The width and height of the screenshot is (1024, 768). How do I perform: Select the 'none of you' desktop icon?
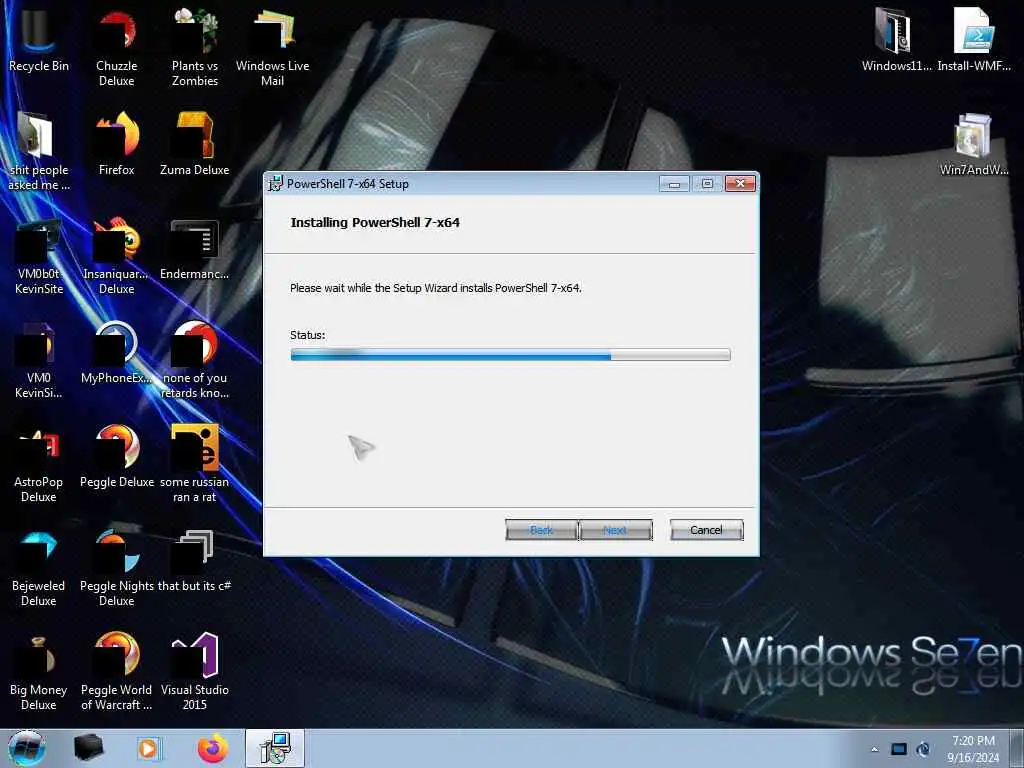pyautogui.click(x=195, y=359)
